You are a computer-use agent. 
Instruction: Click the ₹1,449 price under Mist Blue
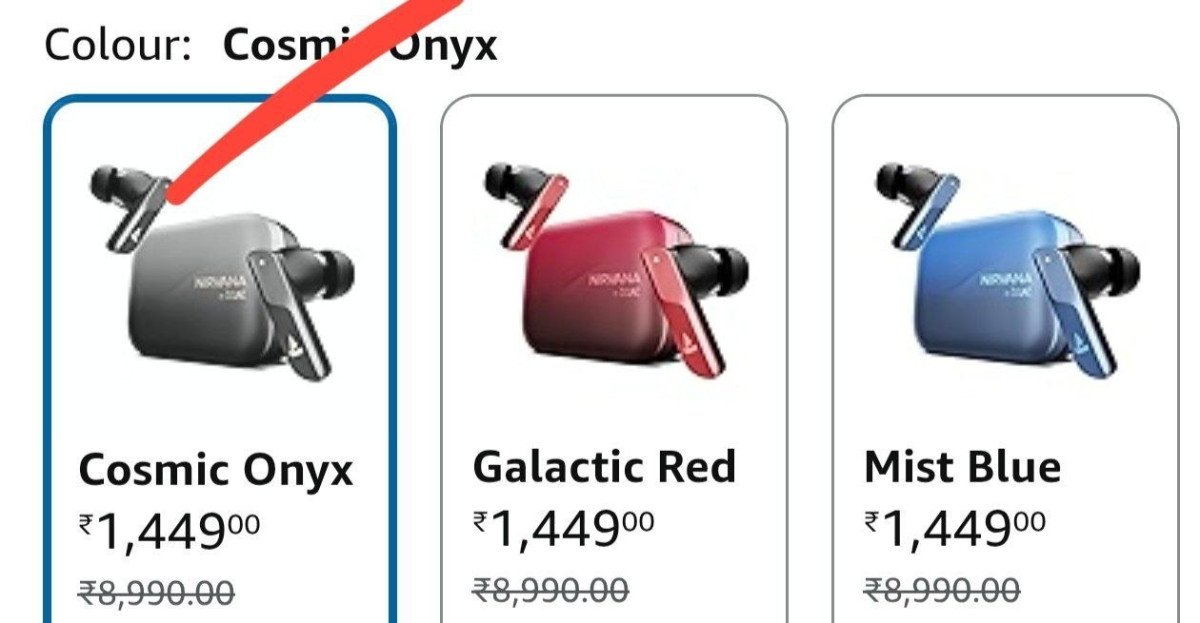pos(955,528)
